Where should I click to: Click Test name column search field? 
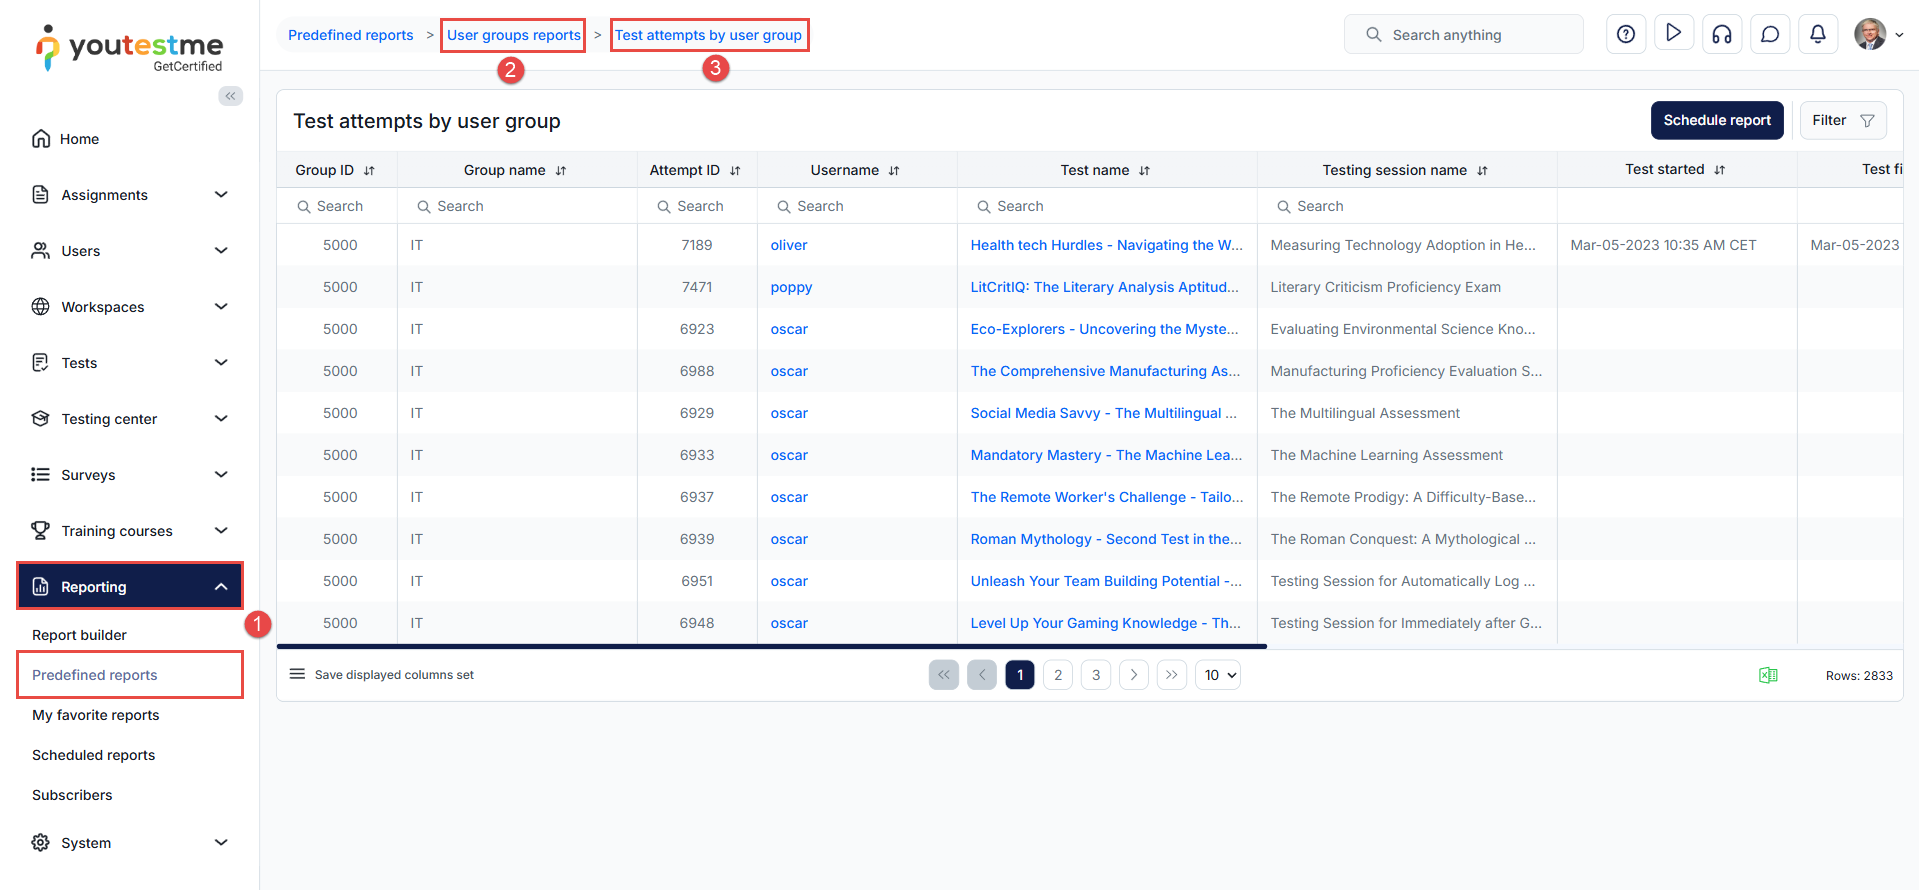[1107, 206]
